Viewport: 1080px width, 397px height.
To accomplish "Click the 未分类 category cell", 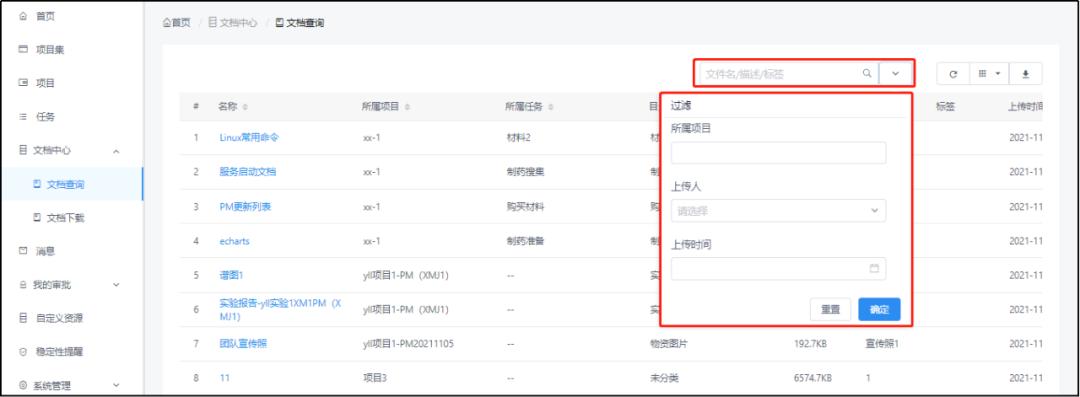I will click(664, 378).
